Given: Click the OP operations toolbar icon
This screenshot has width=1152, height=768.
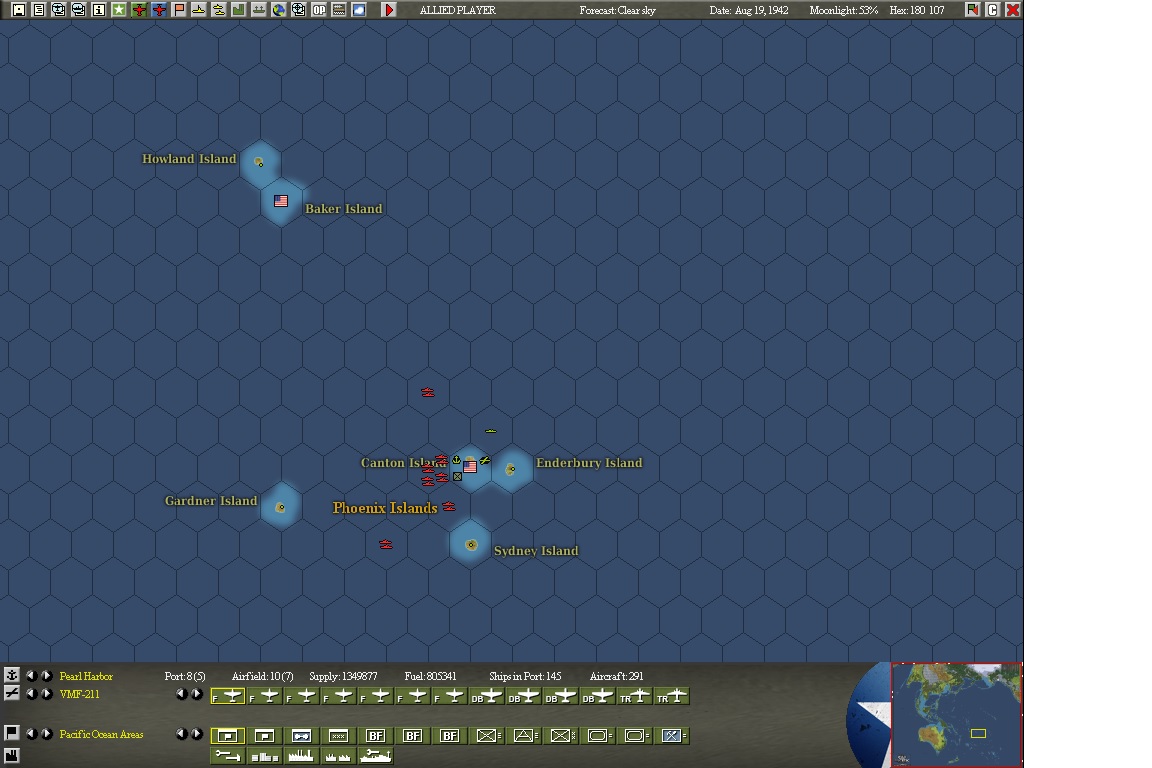Looking at the screenshot, I should [x=320, y=9].
